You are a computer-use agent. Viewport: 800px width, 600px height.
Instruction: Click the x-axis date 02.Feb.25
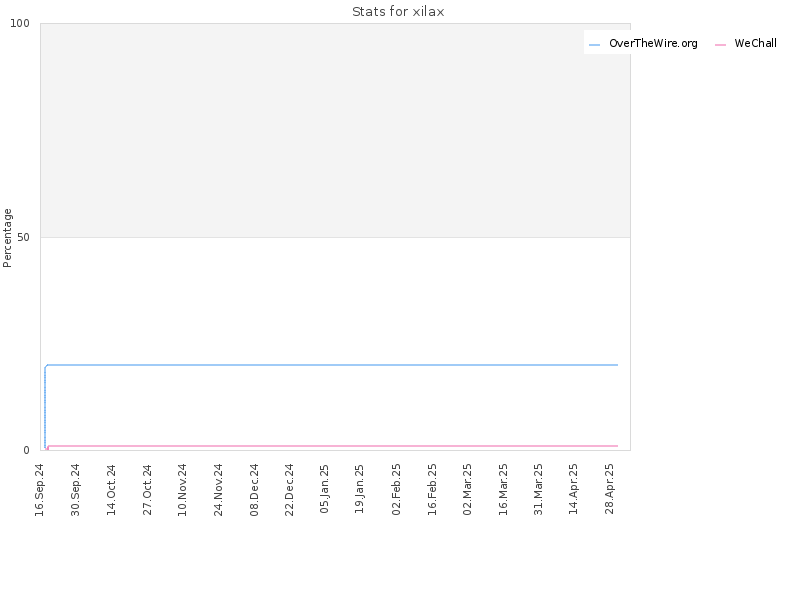click(x=396, y=489)
